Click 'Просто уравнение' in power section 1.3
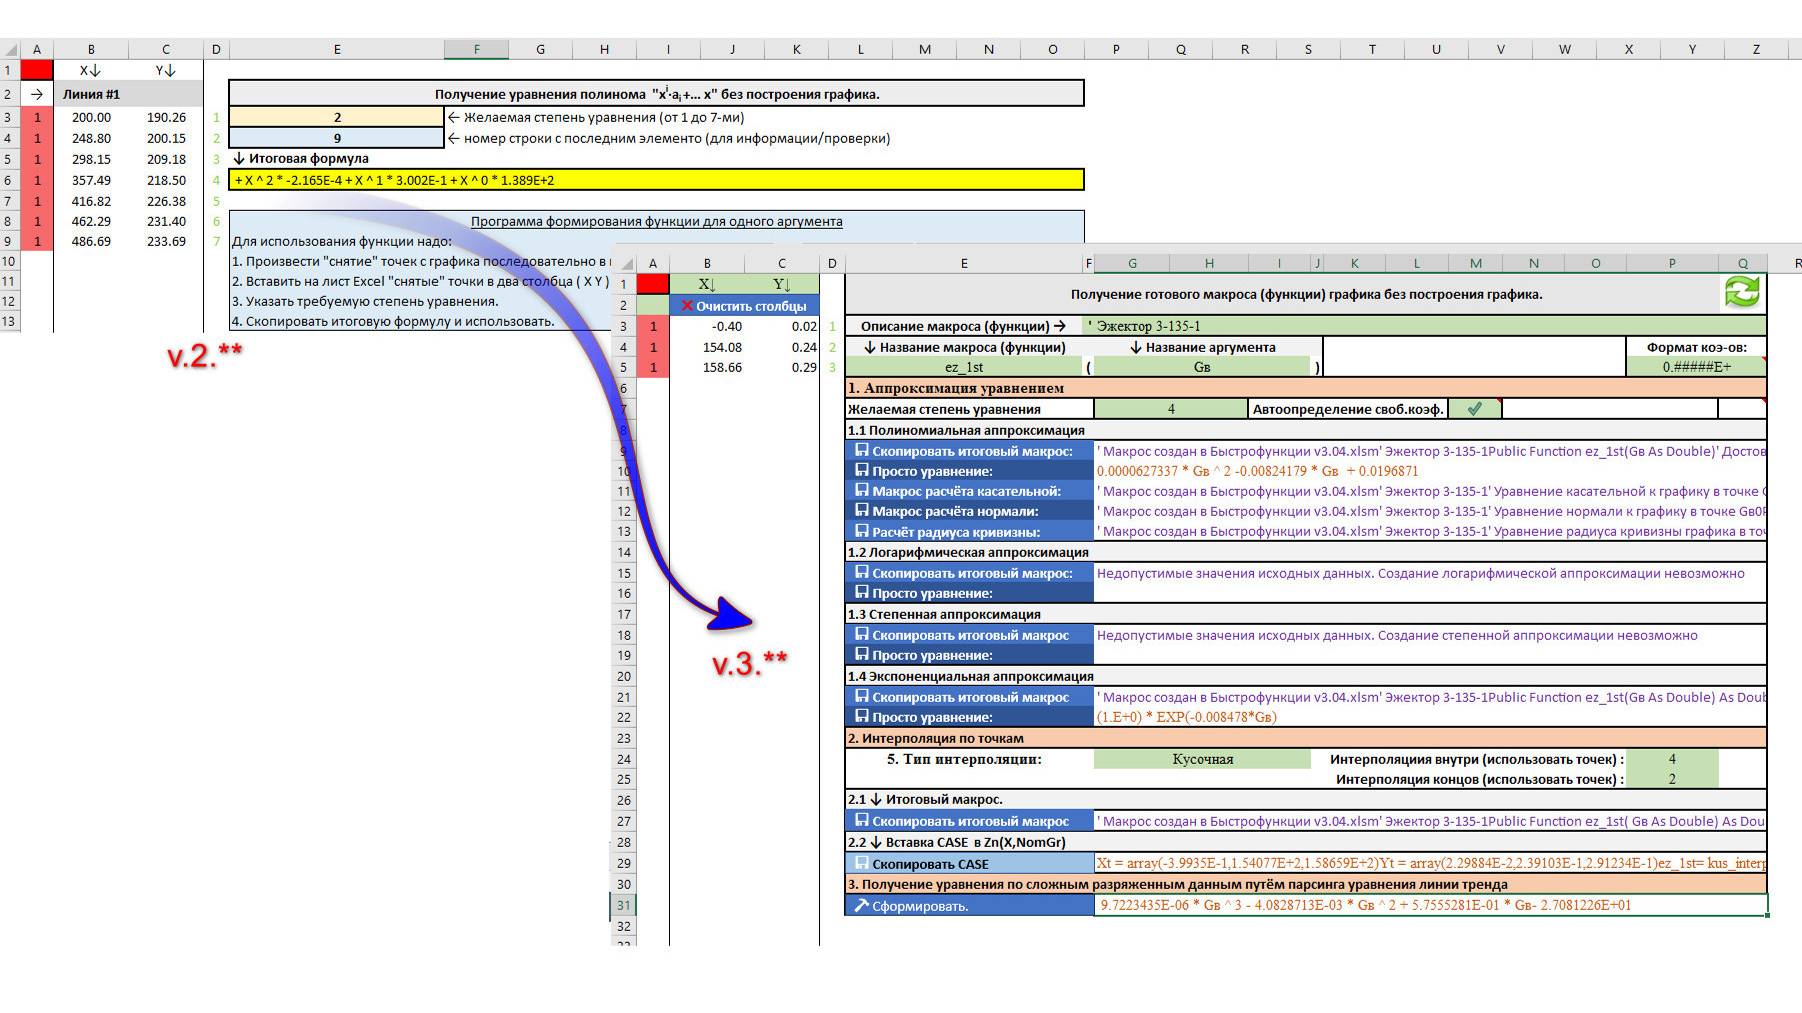 click(970, 655)
